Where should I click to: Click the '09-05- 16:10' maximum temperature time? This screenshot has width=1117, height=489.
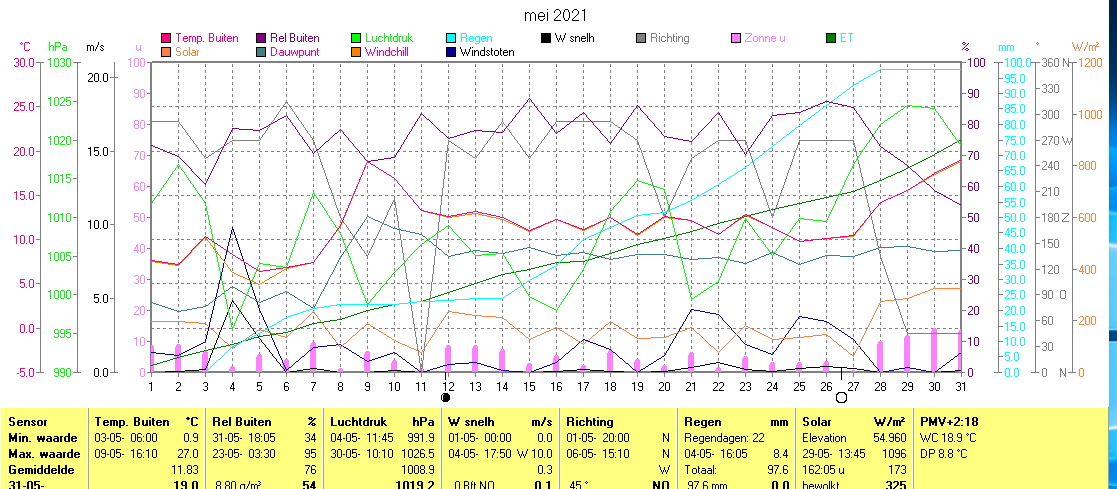127,454
